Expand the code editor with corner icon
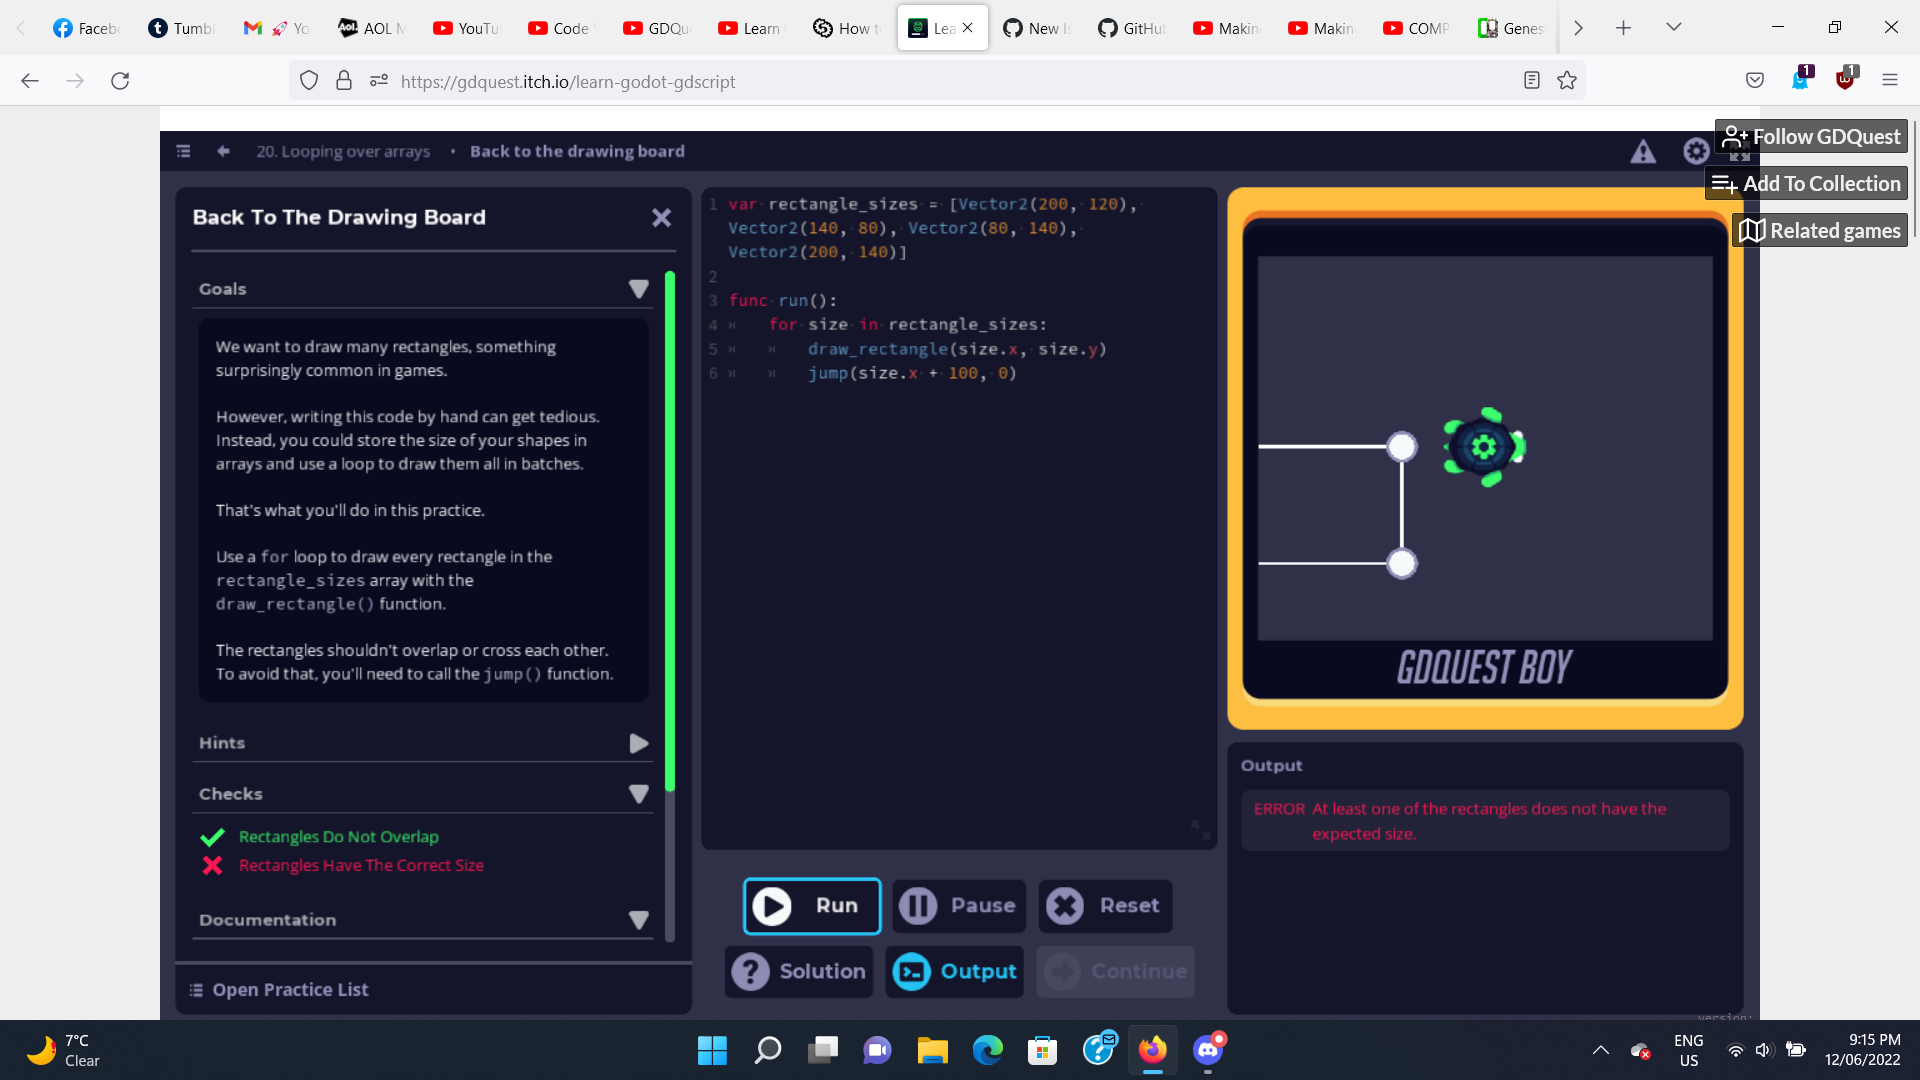The width and height of the screenshot is (1920, 1080). (x=1200, y=830)
